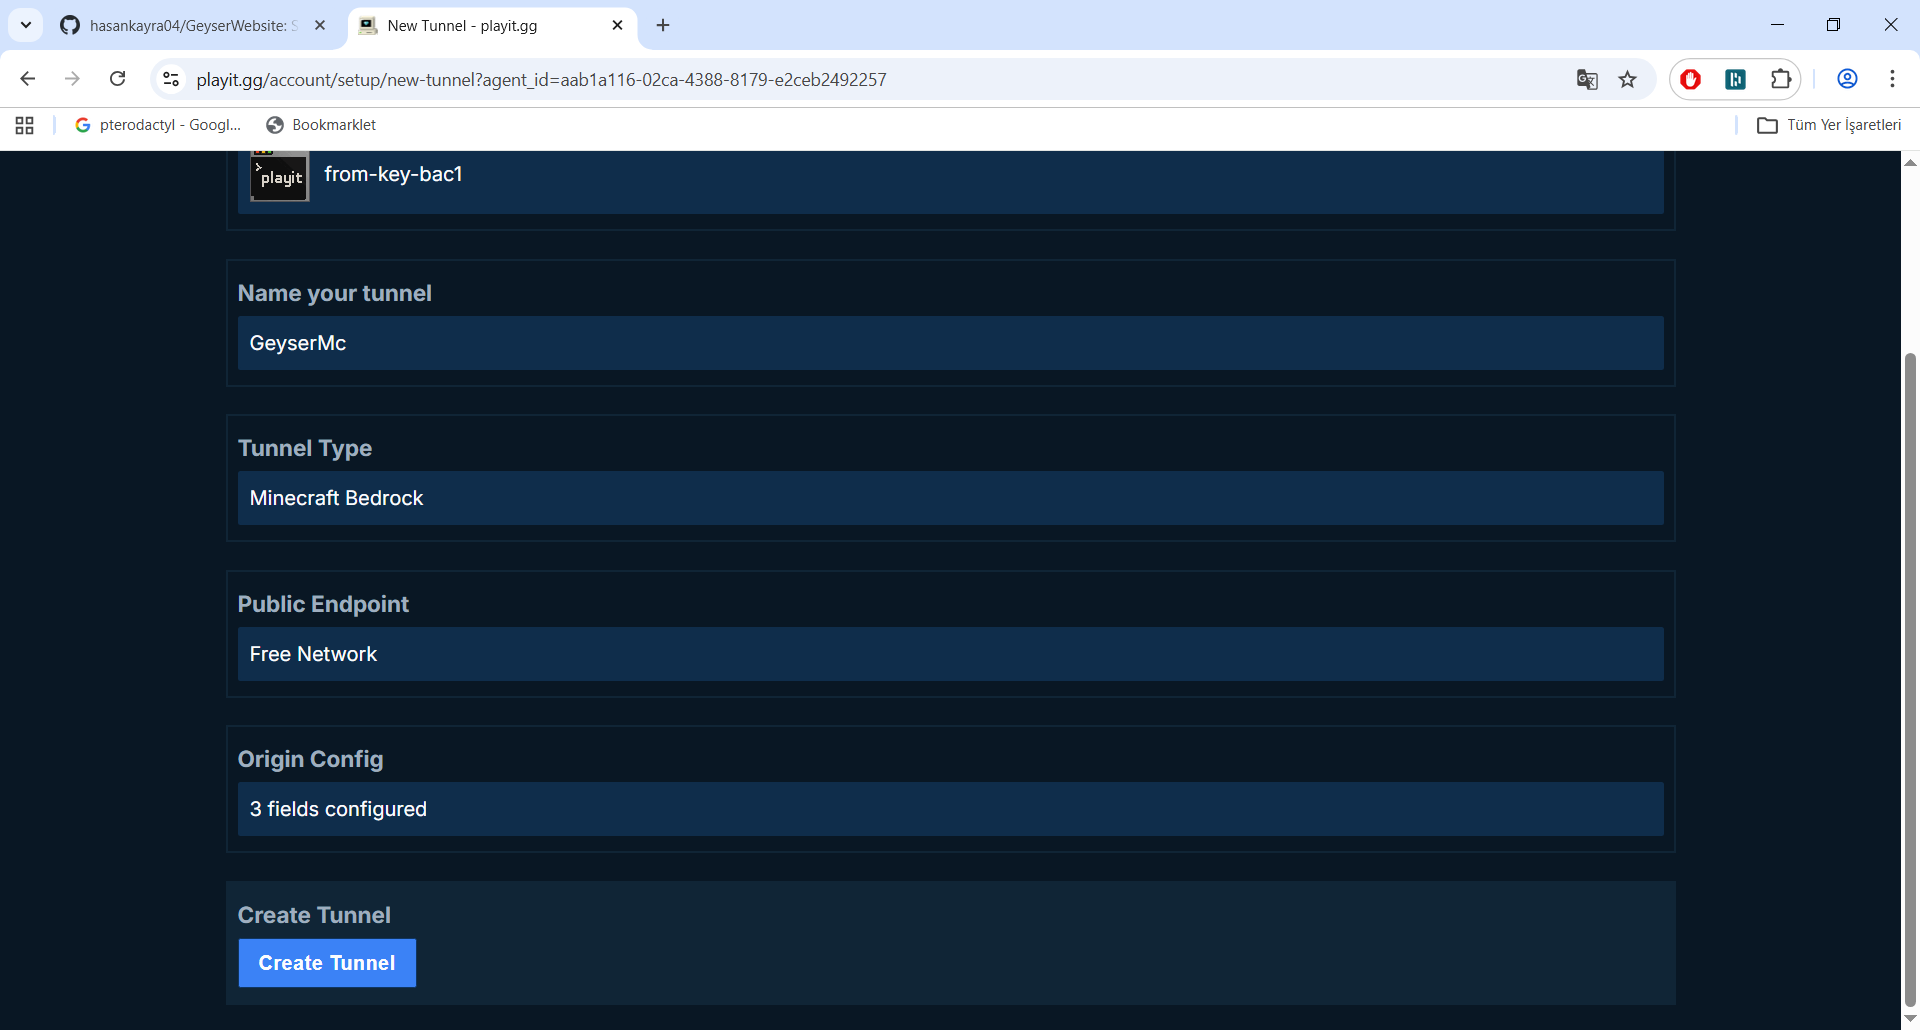Screen dimensions: 1920x1030
Task: Close the hasankayra04/GeyserWebsite tab
Action: (x=320, y=25)
